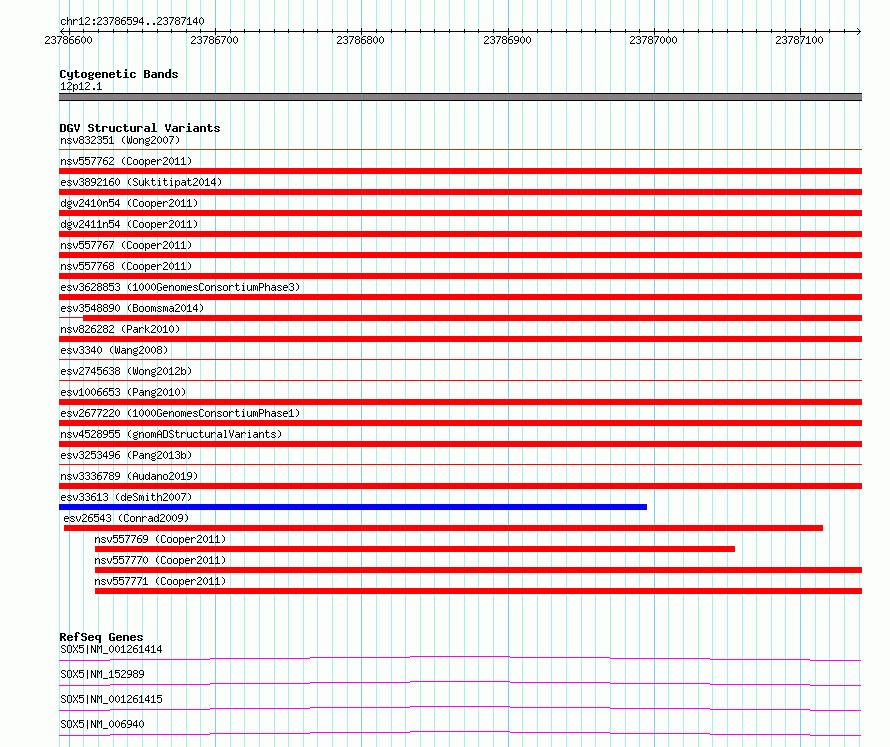
Task: Click the red nsv557771 variant bar
Action: [478, 591]
